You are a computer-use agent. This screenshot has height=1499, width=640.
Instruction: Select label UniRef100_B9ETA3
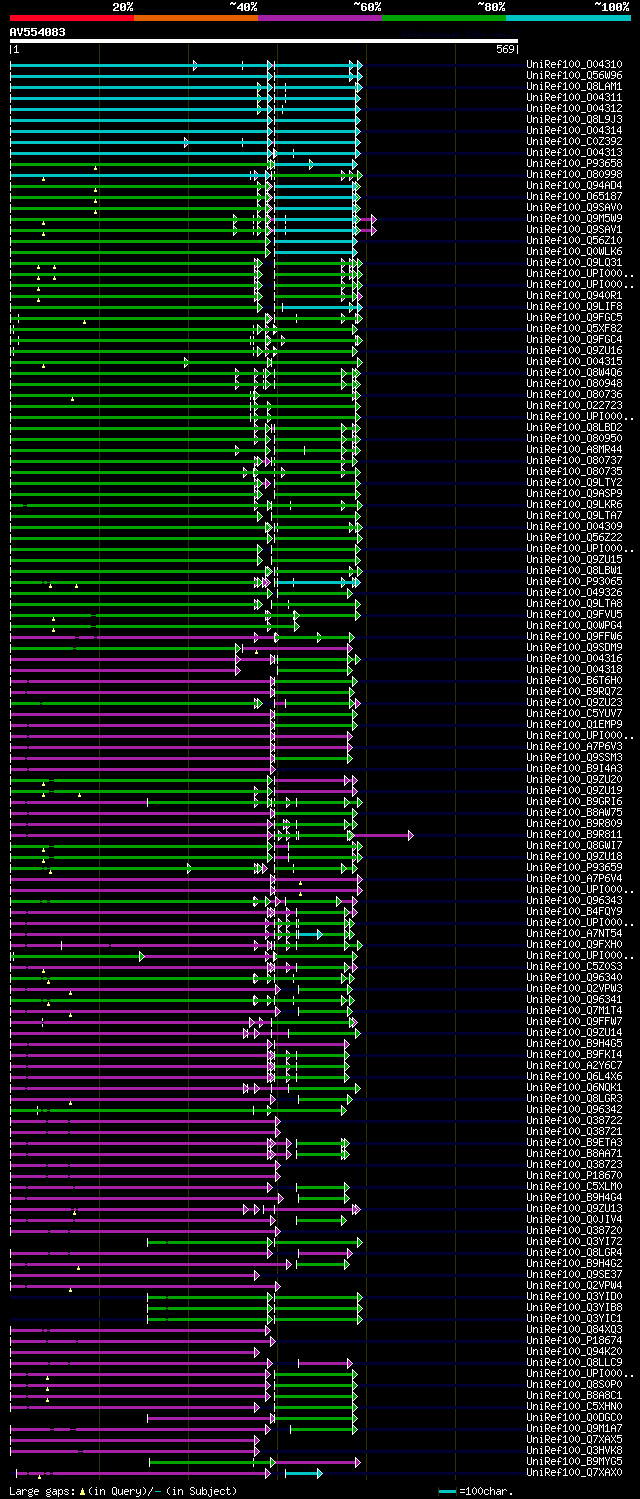[x=574, y=1142]
